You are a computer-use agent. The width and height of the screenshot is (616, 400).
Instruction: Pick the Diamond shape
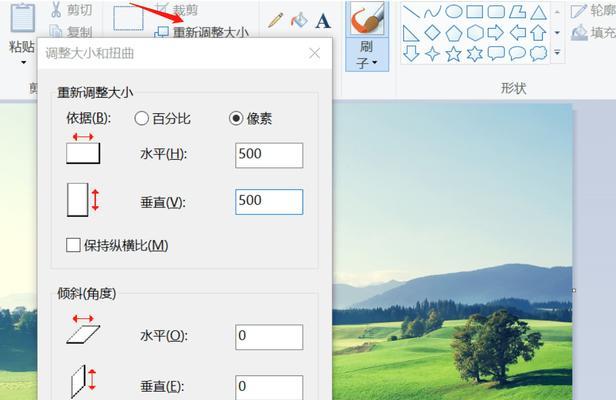point(433,33)
